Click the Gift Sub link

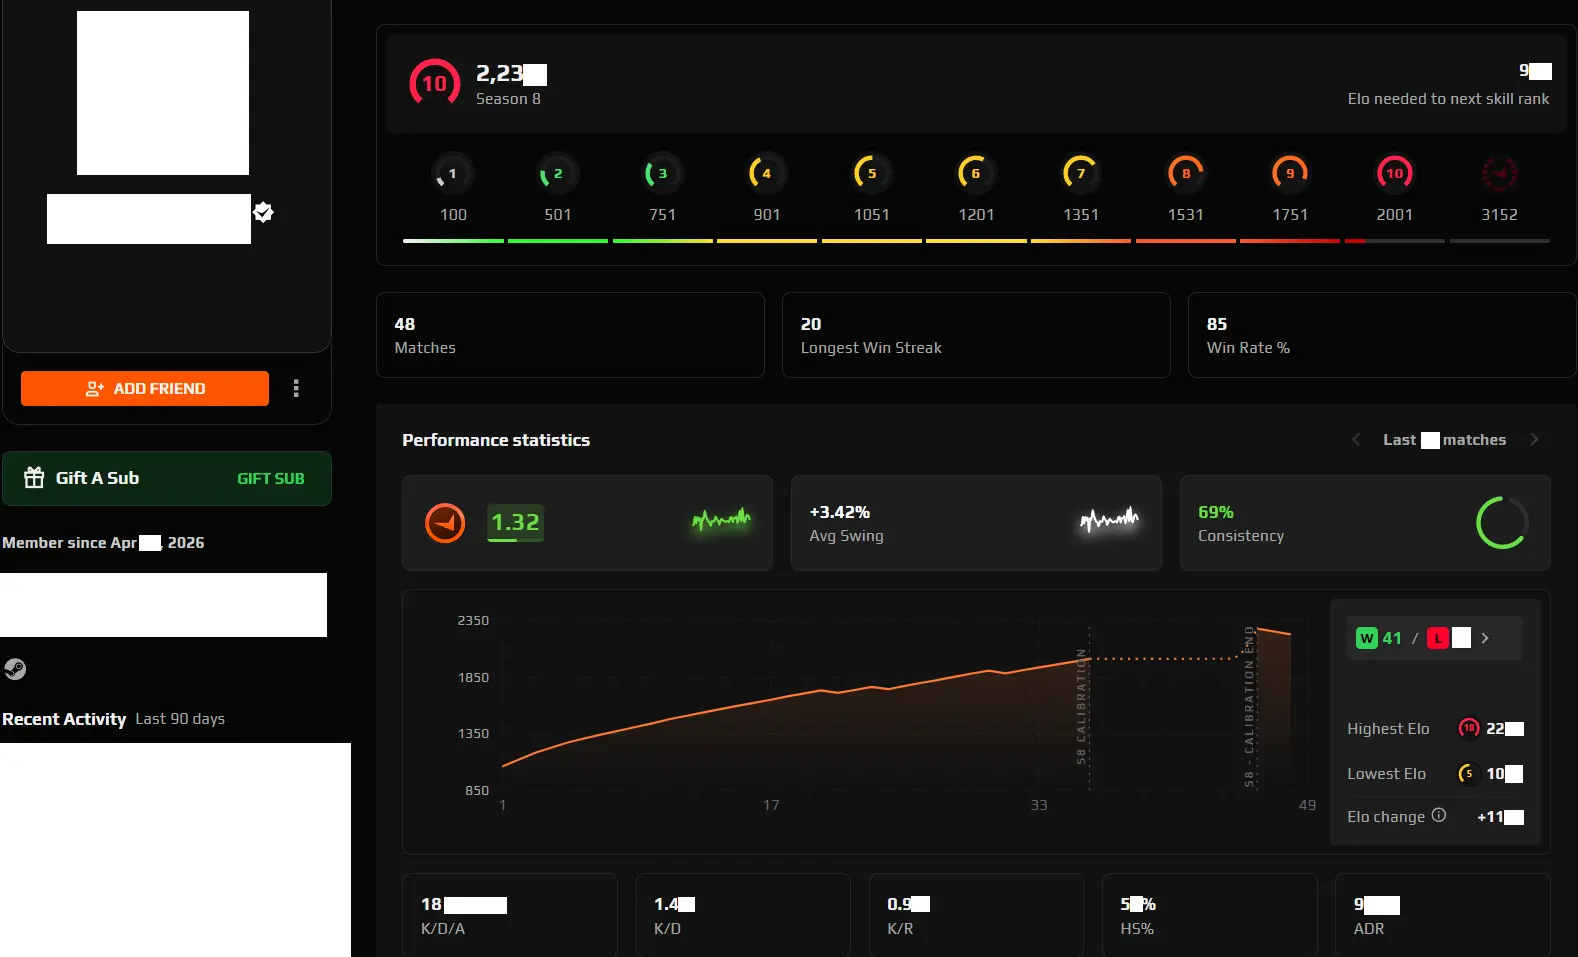pyautogui.click(x=270, y=479)
